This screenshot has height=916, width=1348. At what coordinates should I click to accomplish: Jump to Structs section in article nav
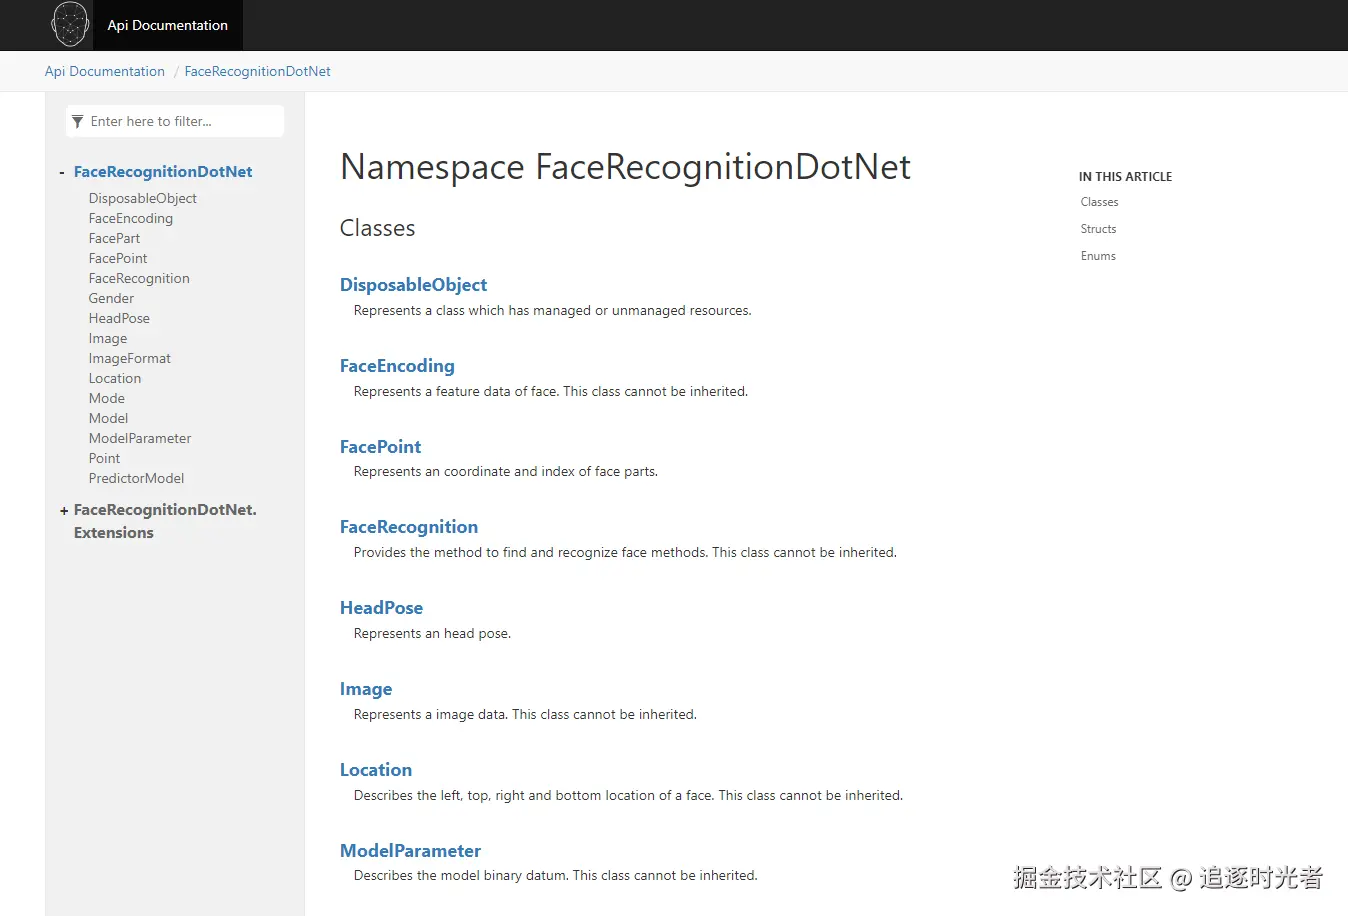point(1098,229)
